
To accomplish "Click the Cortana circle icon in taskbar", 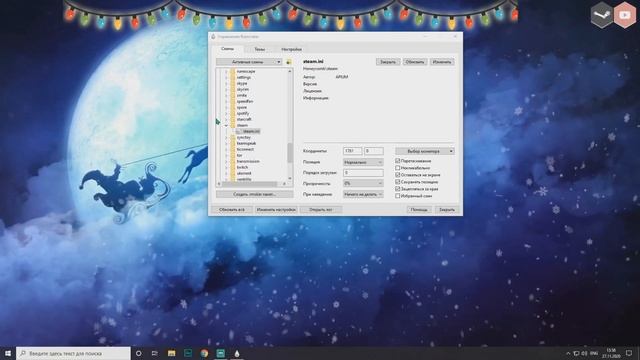I will point(138,353).
